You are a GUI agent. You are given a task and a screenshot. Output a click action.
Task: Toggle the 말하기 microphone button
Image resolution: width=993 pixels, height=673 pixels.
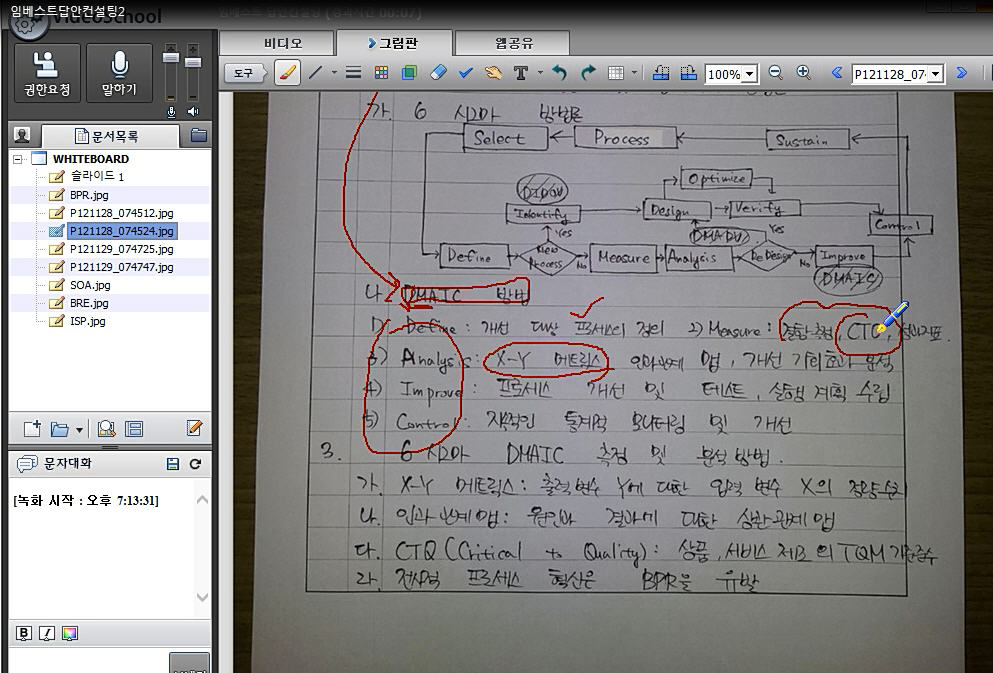pos(119,74)
